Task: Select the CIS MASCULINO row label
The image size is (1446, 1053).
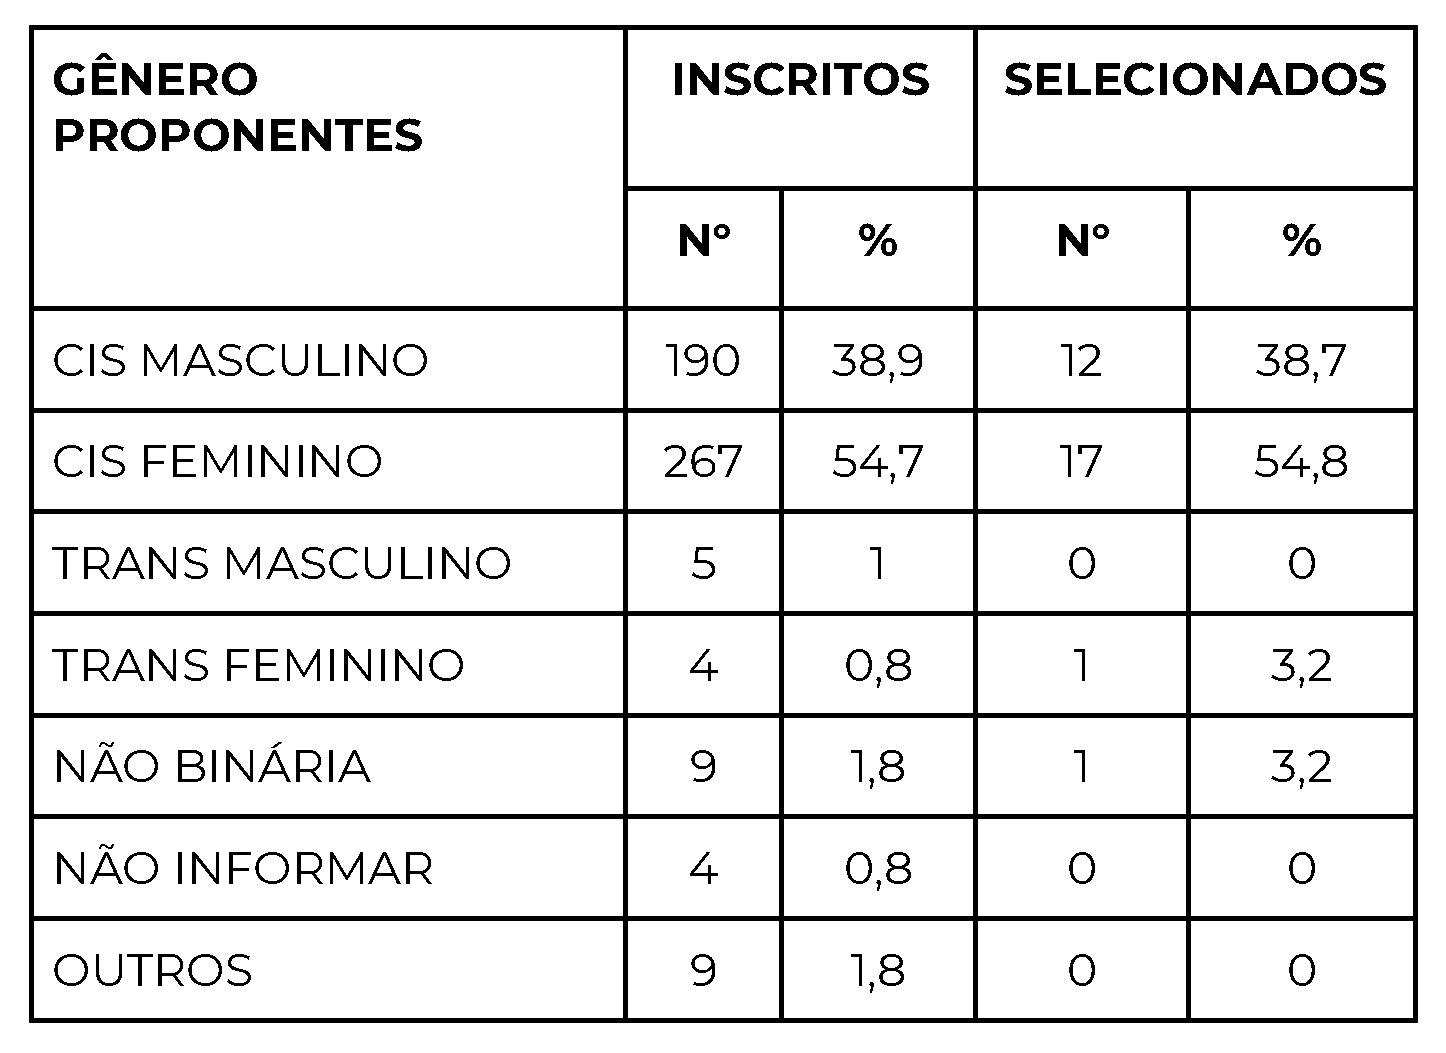Action: pyautogui.click(x=240, y=360)
